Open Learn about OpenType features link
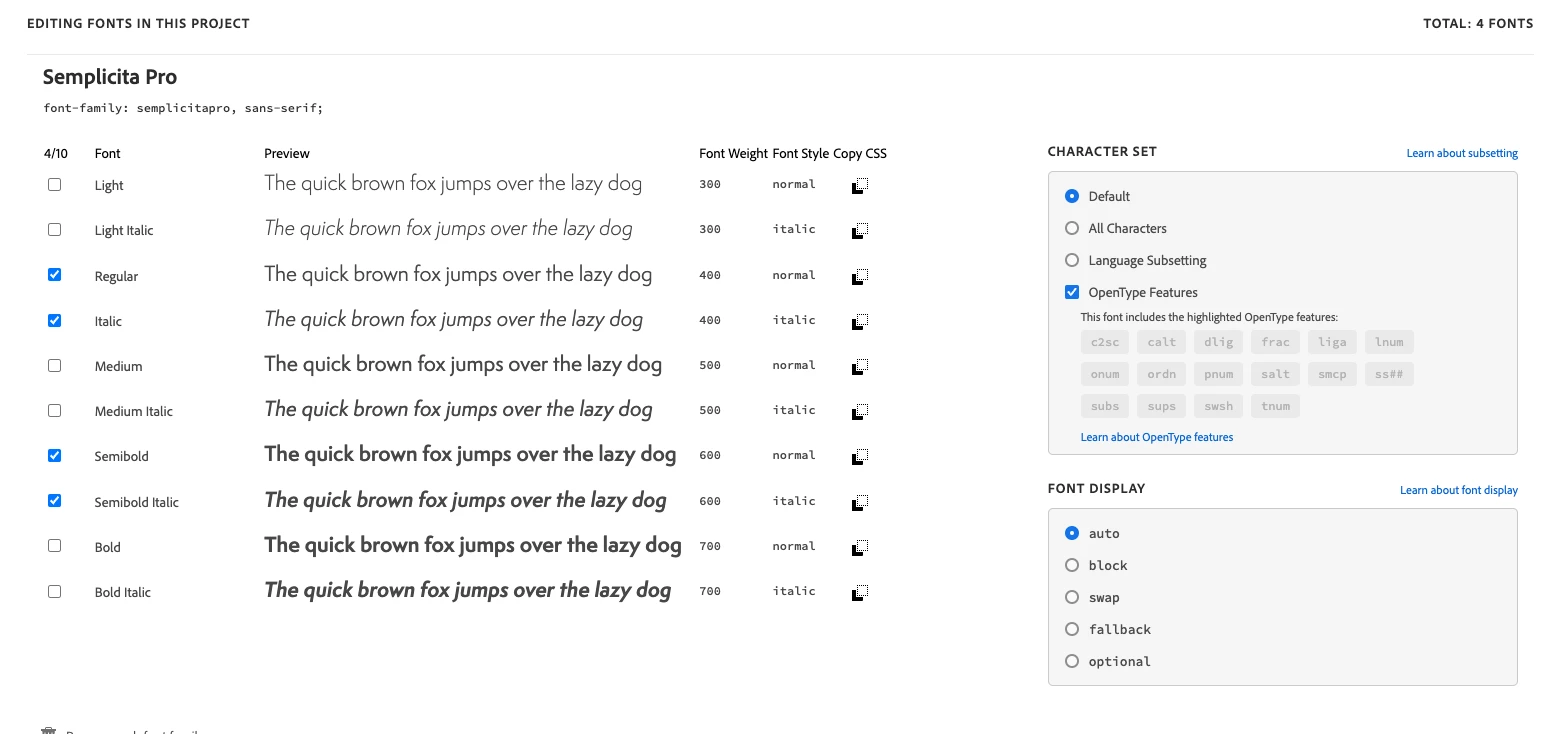This screenshot has height=734, width=1558. [1157, 437]
